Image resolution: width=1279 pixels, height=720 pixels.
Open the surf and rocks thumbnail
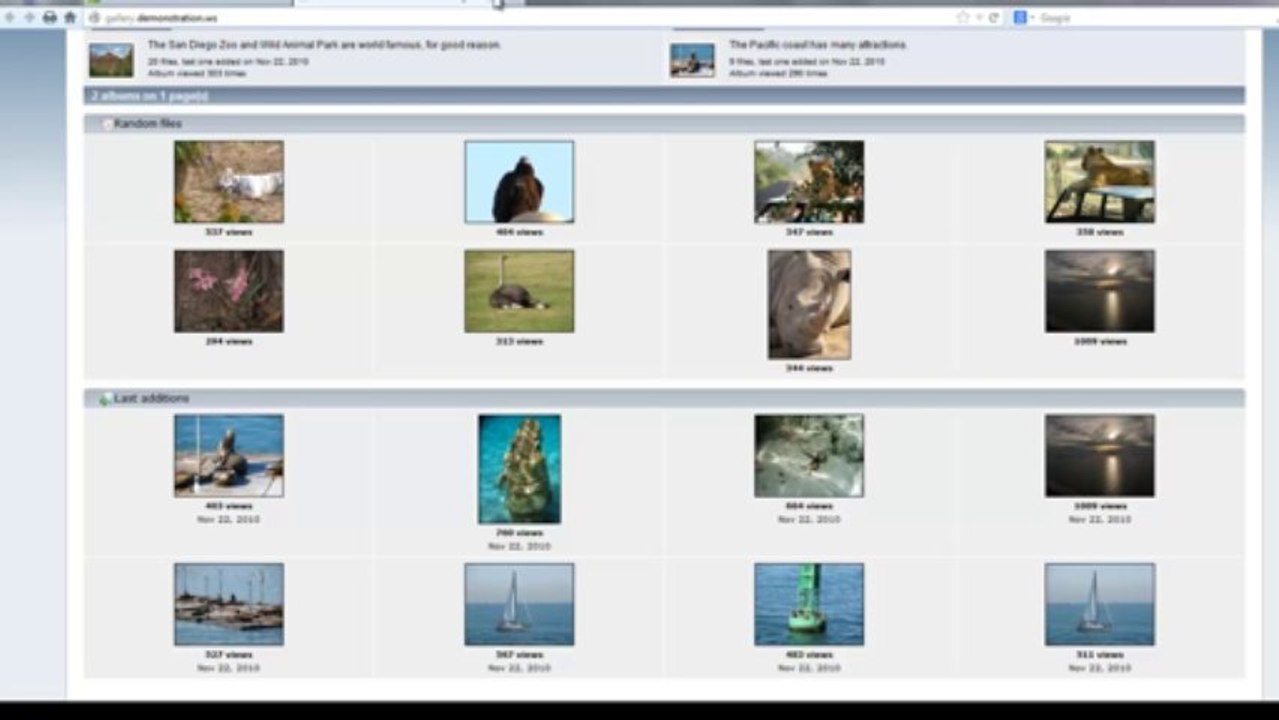(809, 456)
